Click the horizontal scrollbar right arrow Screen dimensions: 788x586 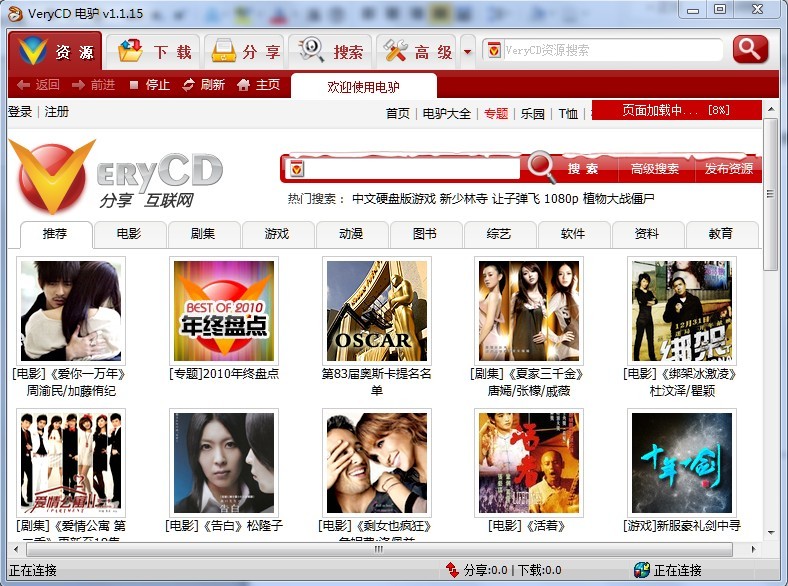753,549
